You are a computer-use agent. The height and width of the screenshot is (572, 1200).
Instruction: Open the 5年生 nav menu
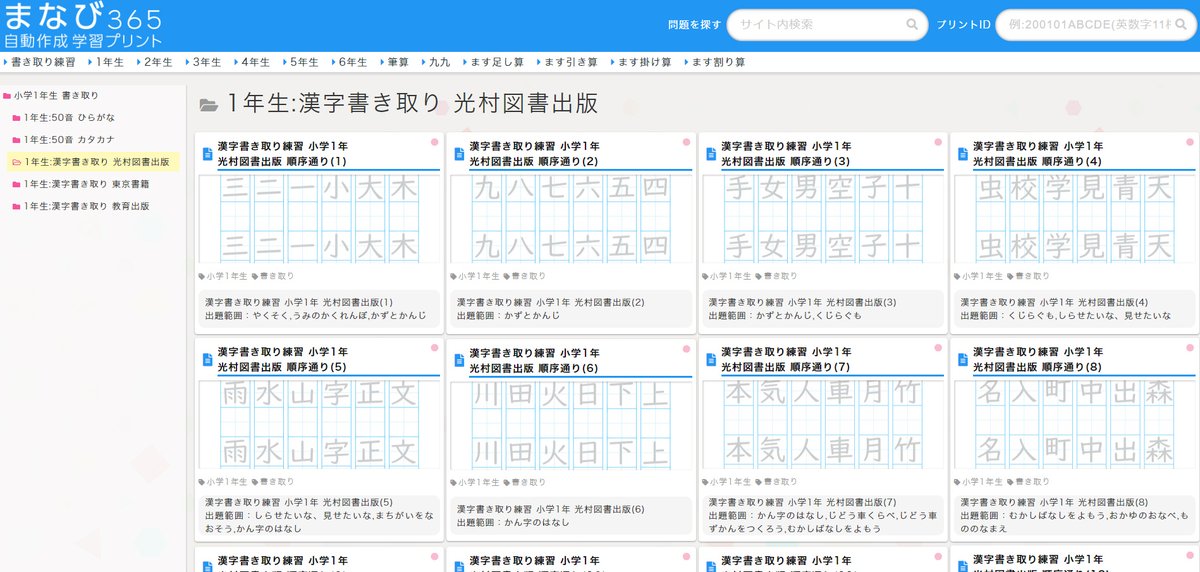(300, 62)
